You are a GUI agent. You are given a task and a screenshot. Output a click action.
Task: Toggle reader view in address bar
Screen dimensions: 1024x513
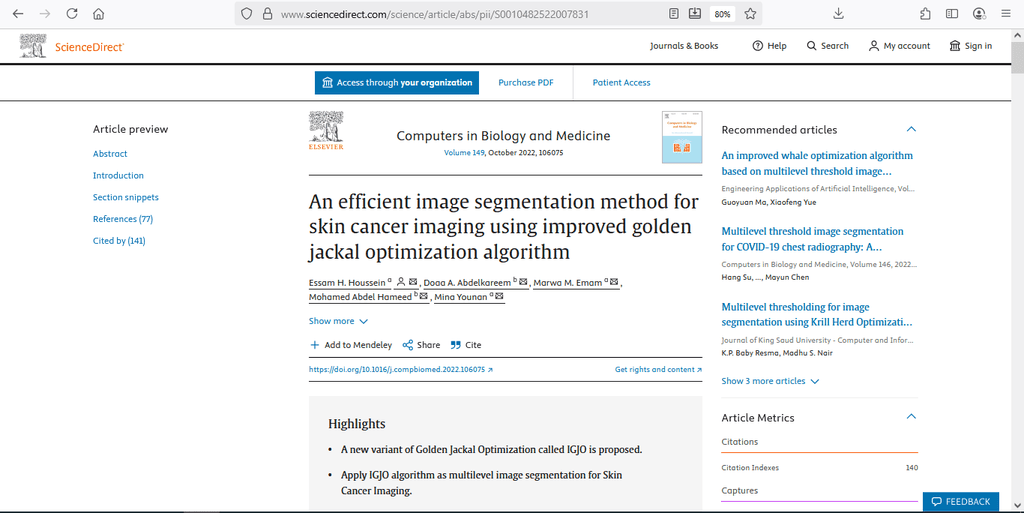coord(674,14)
